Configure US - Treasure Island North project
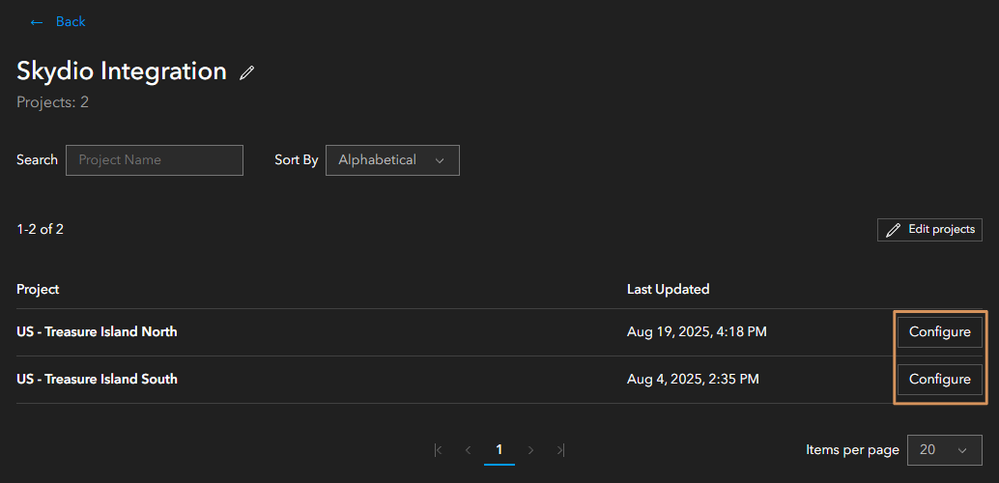 [x=939, y=332]
